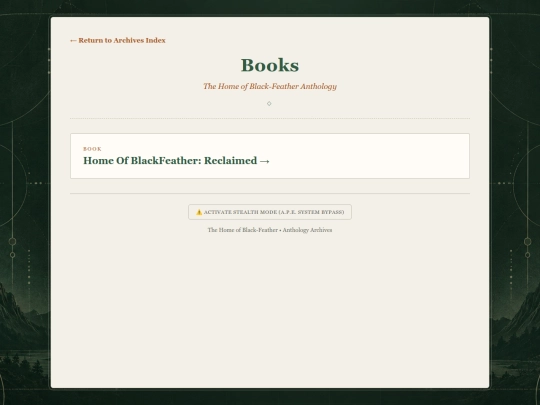
Task: Click the 'BOOK' label on the book card
Action: click(92, 149)
